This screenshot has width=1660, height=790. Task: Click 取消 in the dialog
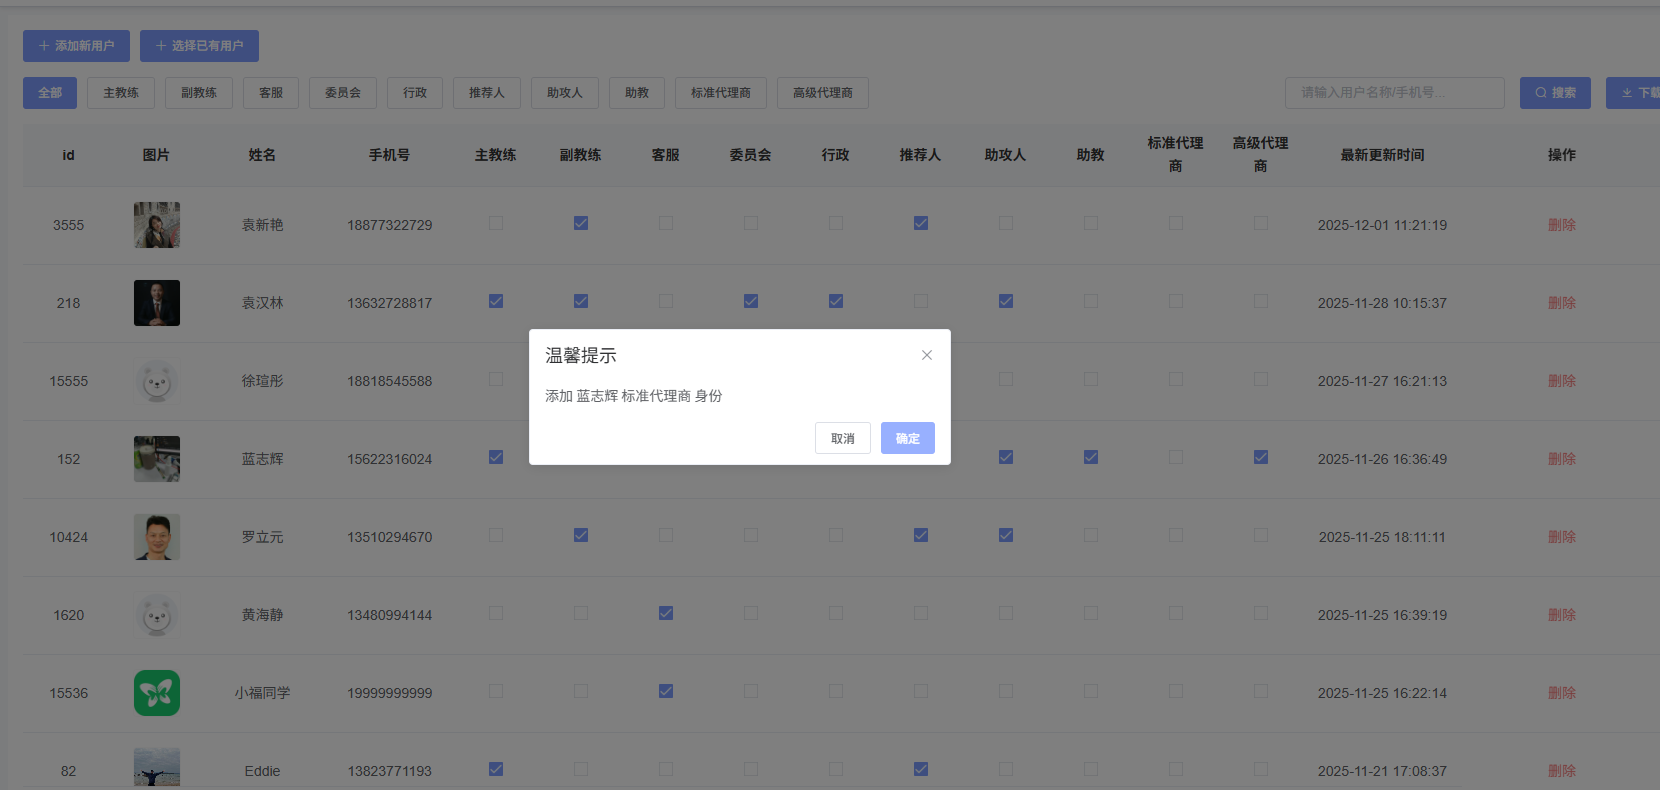(843, 438)
